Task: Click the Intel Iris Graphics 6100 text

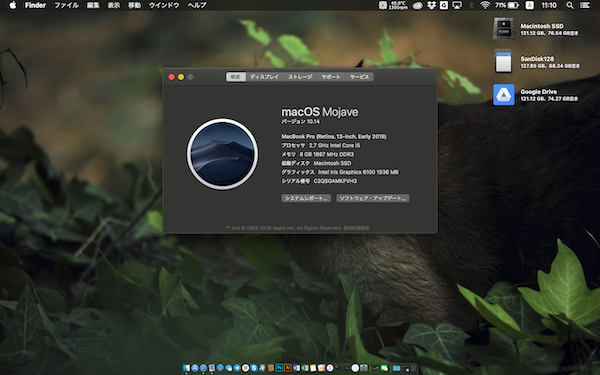Action: (x=358, y=172)
